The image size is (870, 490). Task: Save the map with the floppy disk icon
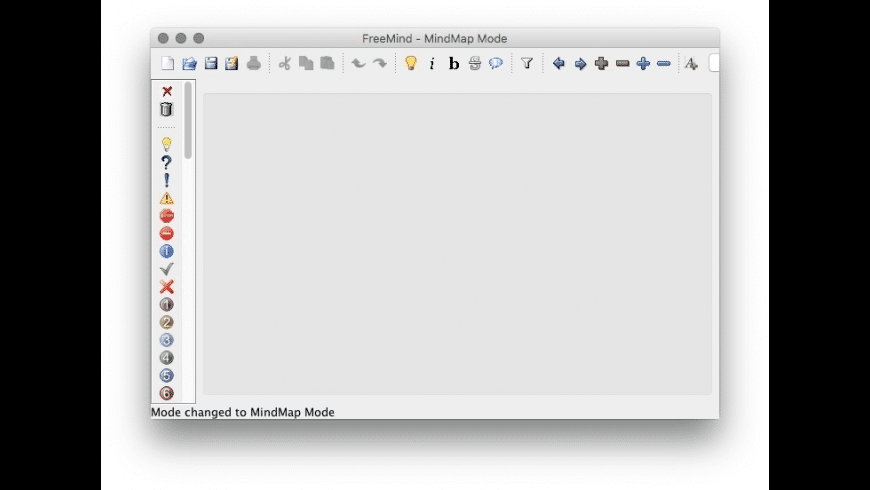(211, 63)
